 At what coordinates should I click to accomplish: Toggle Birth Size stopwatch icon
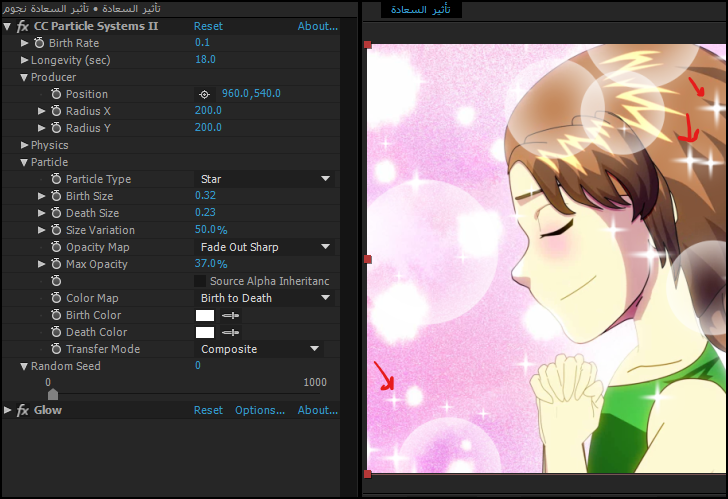[56, 196]
